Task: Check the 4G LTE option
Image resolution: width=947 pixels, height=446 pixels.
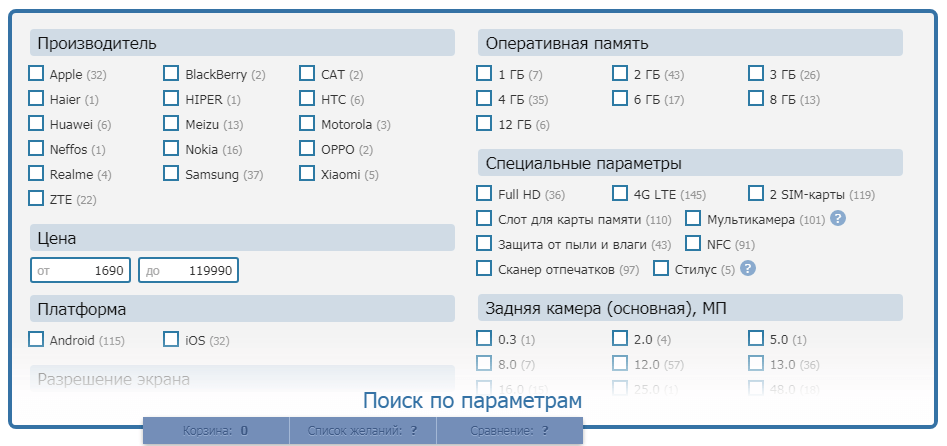Action: coord(621,194)
